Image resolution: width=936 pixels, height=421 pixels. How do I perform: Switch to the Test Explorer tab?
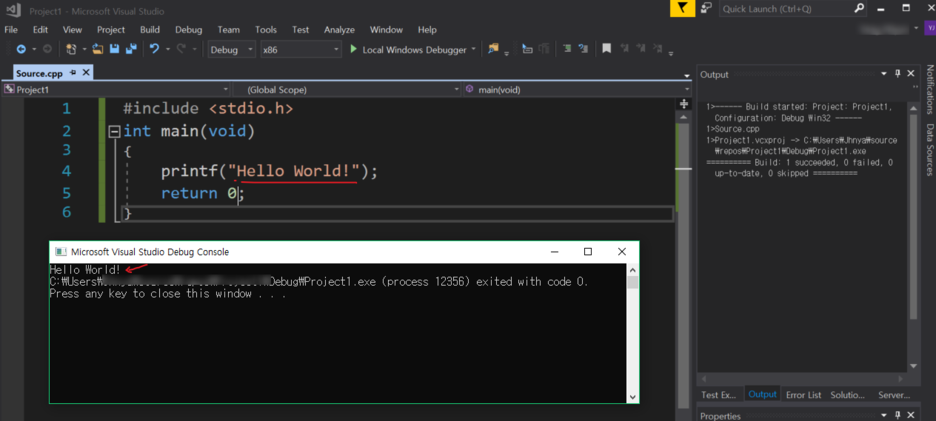coord(719,395)
